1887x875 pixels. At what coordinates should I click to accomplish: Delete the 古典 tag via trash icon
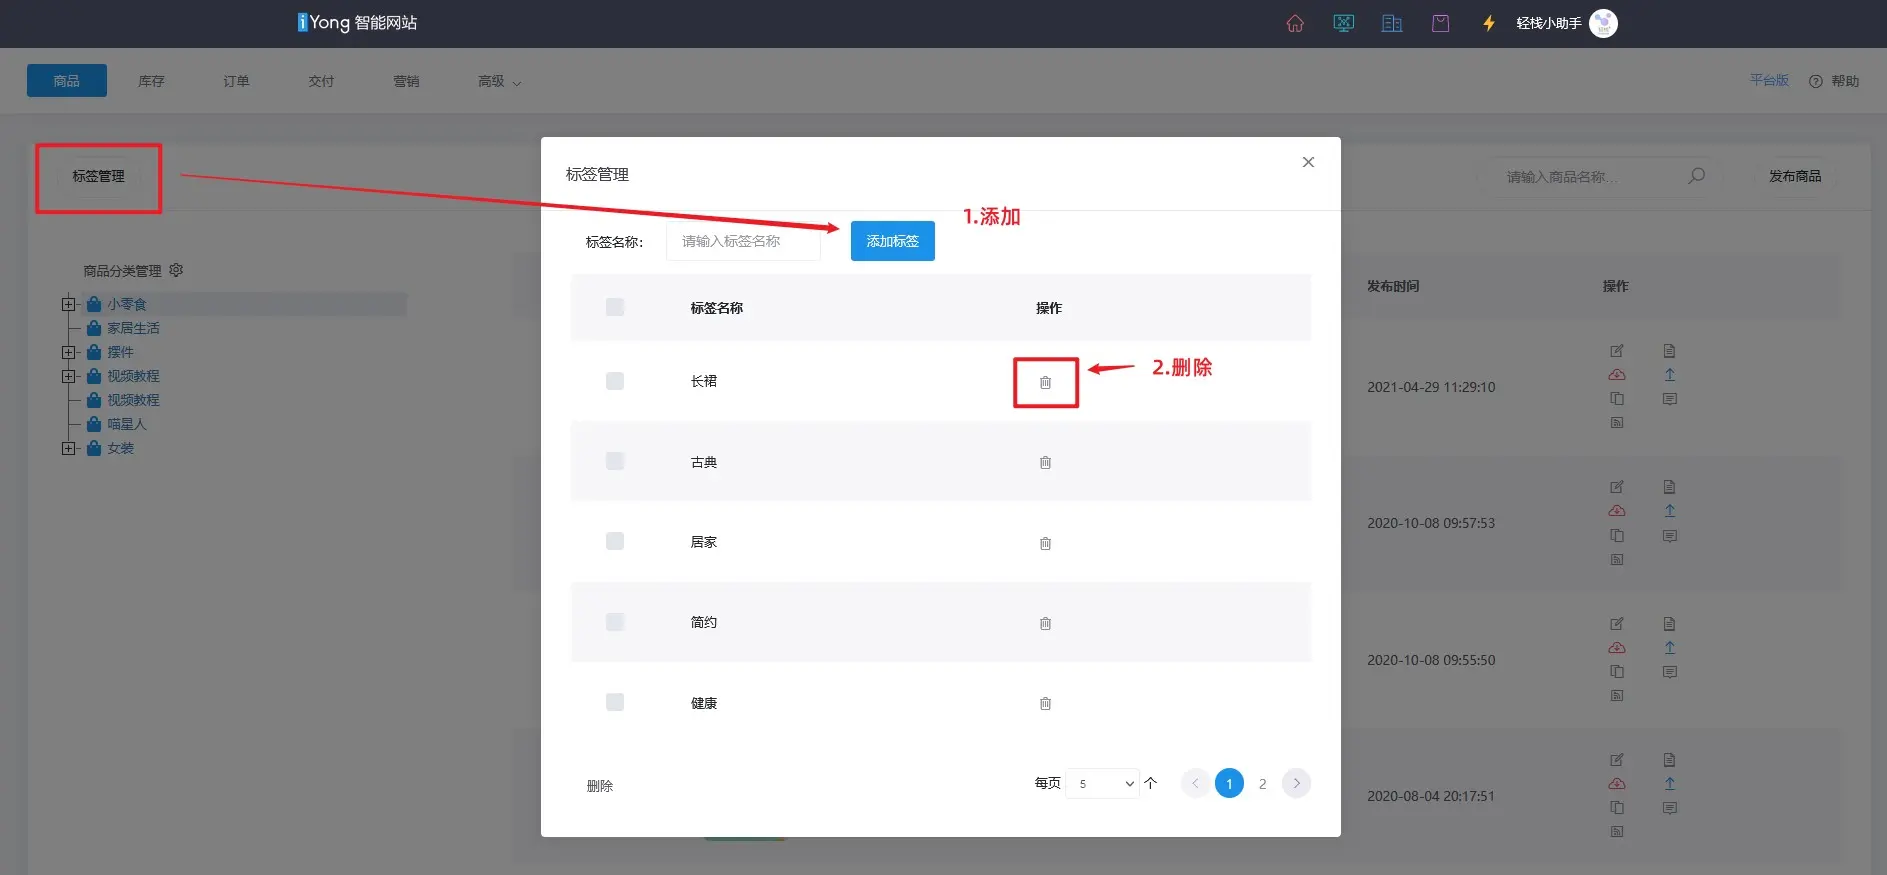[1045, 463]
